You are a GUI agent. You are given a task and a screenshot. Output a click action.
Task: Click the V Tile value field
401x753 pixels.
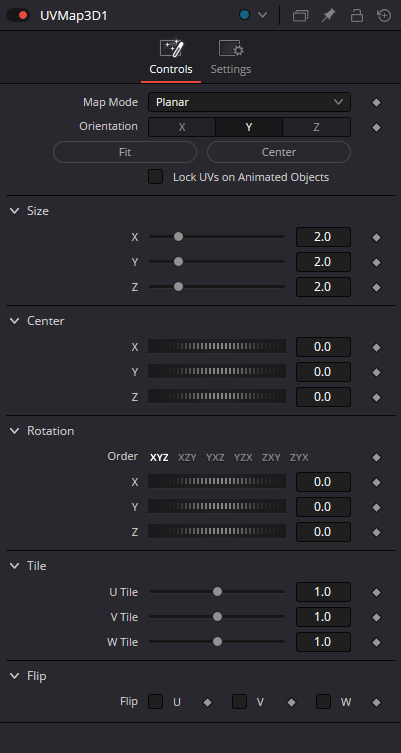323,617
